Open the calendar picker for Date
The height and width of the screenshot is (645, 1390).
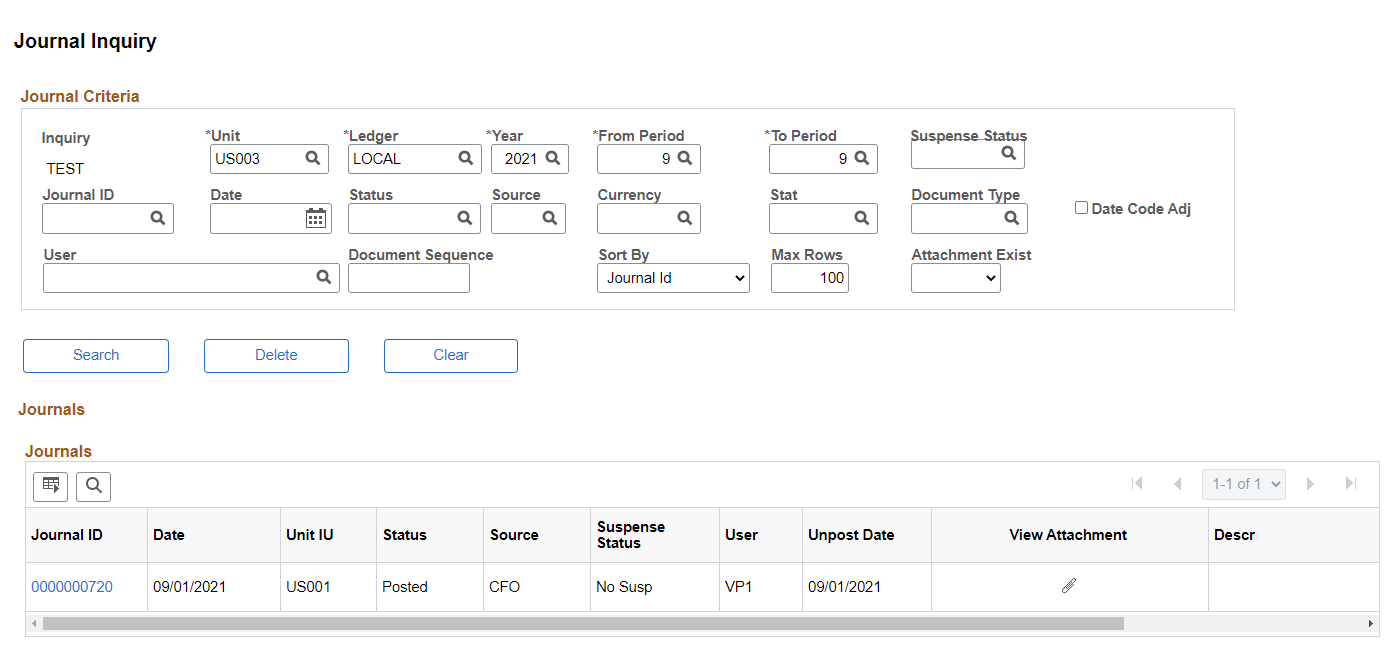[x=316, y=218]
